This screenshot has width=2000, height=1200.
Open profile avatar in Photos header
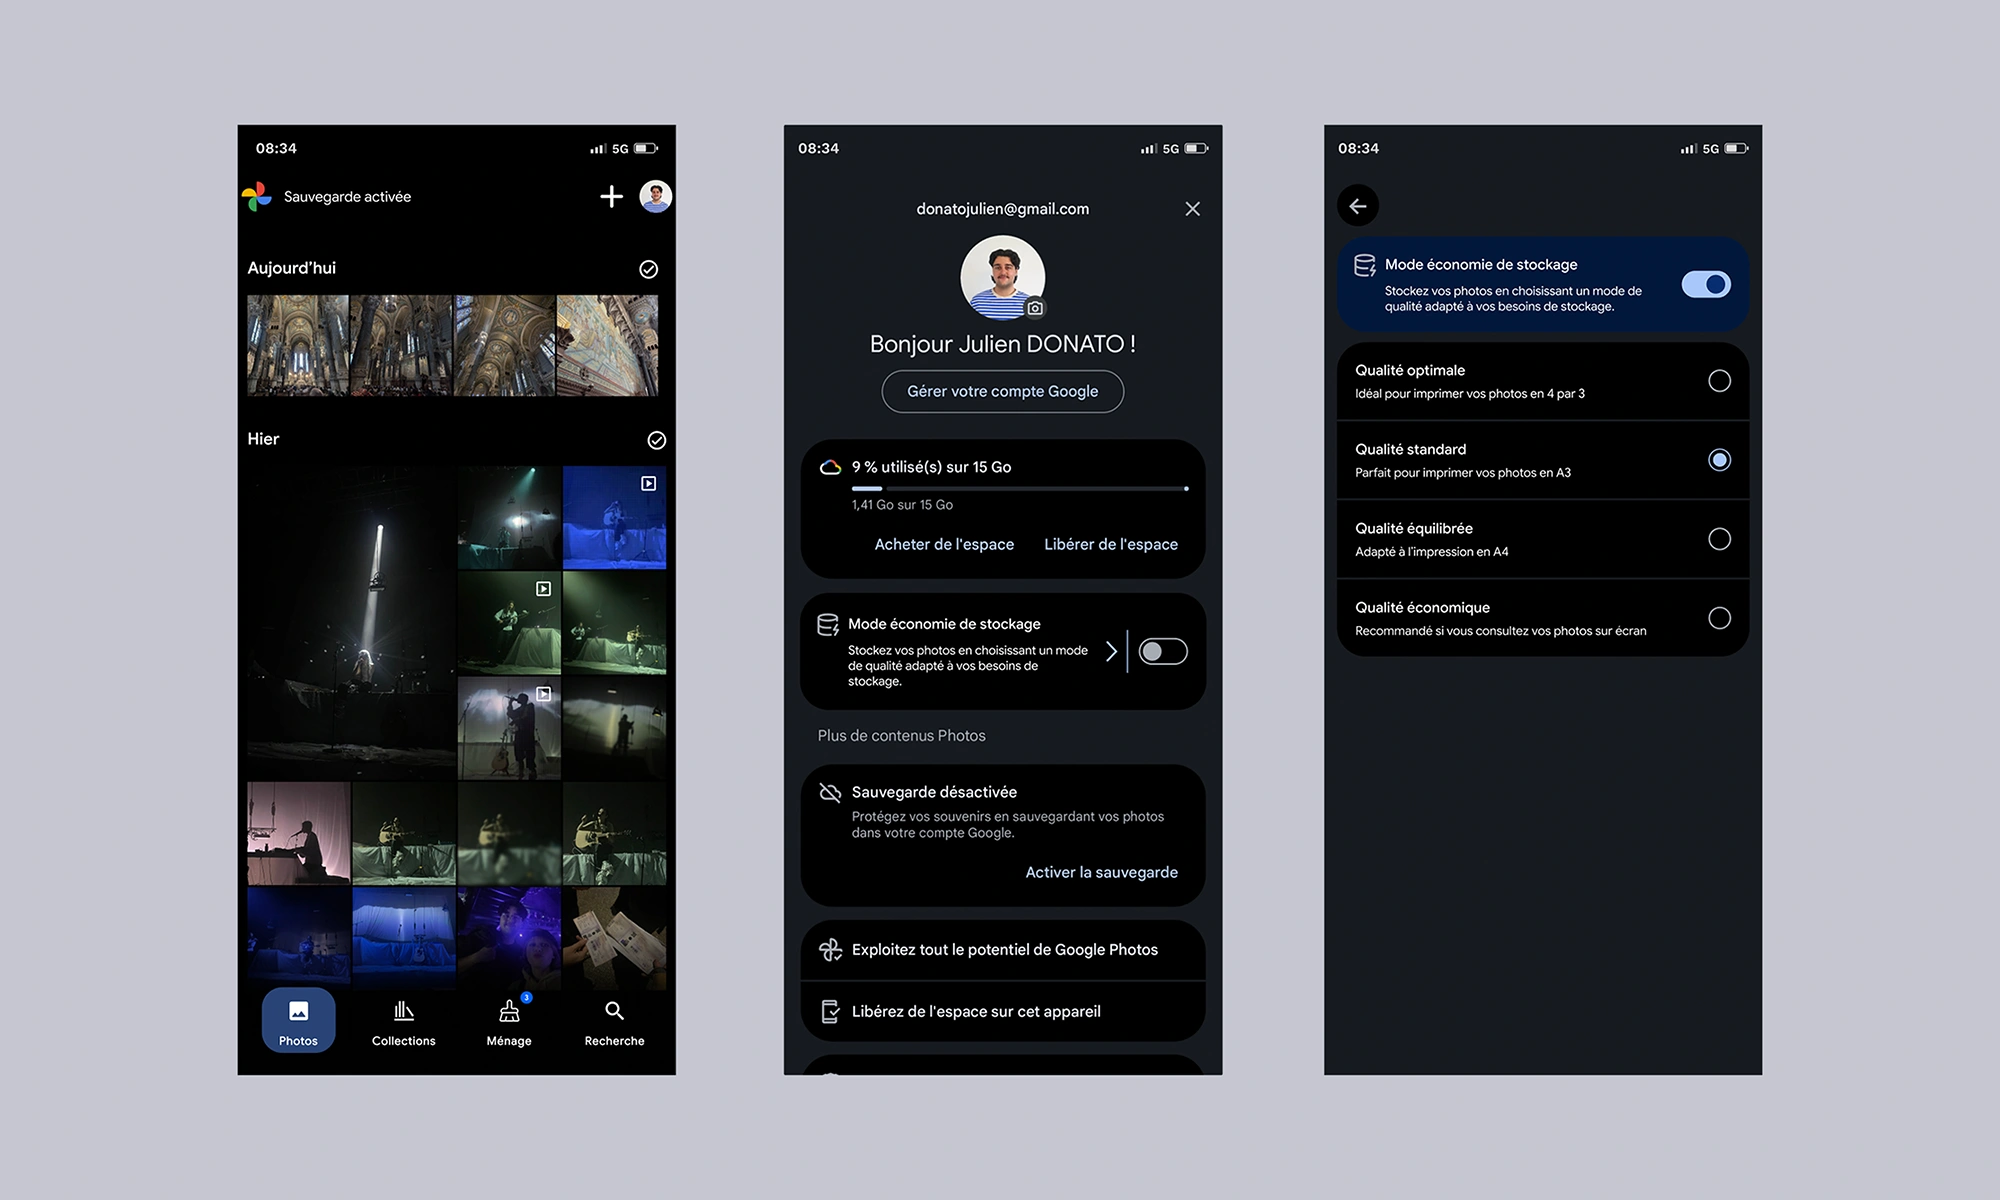tap(656, 197)
